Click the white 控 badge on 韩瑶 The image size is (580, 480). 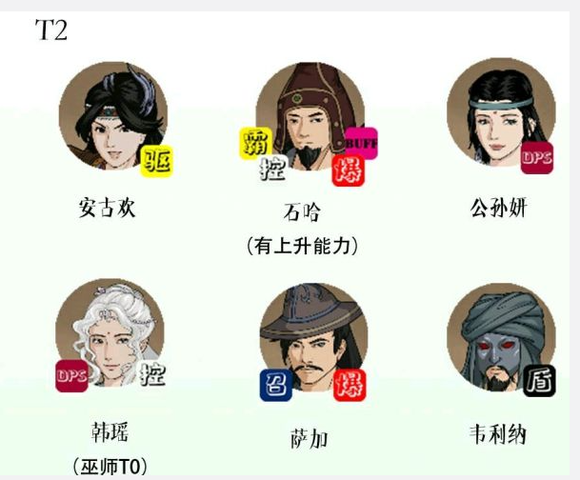tap(153, 375)
